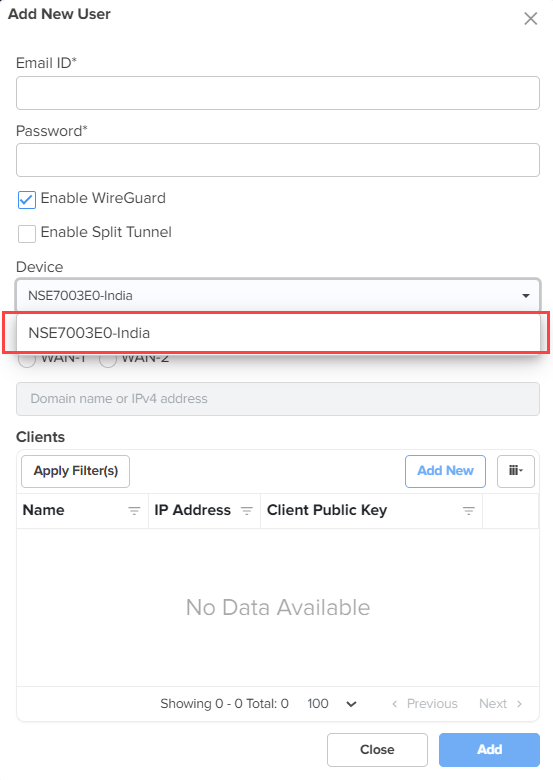Image resolution: width=553 pixels, height=780 pixels.
Task: Choose NSE7003E0-India from the dropdown list
Action: 278,333
